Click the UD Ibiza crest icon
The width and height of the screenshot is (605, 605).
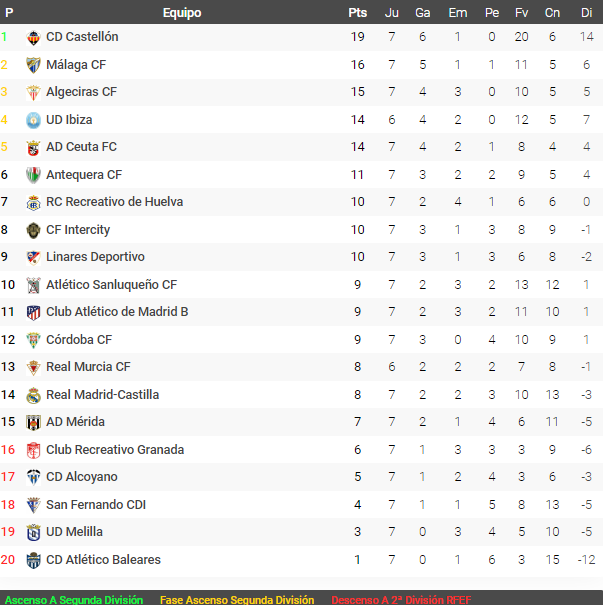tap(33, 120)
